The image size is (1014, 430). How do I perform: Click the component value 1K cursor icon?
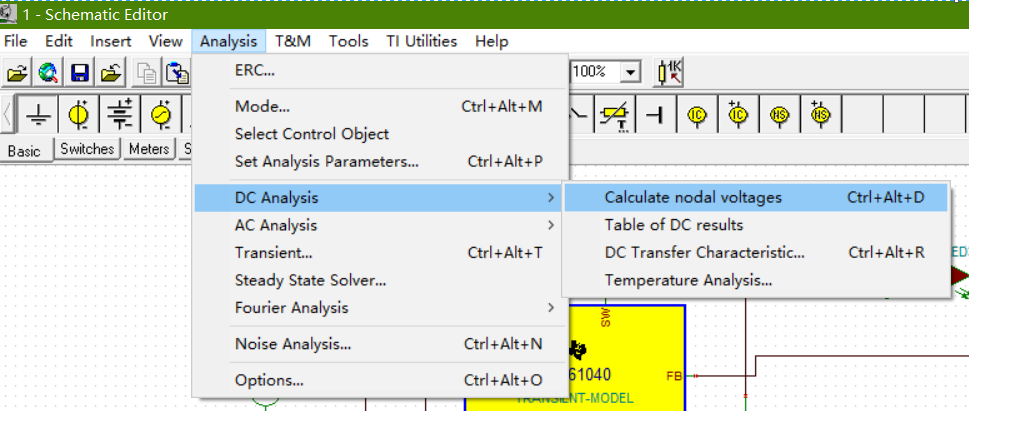pyautogui.click(x=669, y=72)
